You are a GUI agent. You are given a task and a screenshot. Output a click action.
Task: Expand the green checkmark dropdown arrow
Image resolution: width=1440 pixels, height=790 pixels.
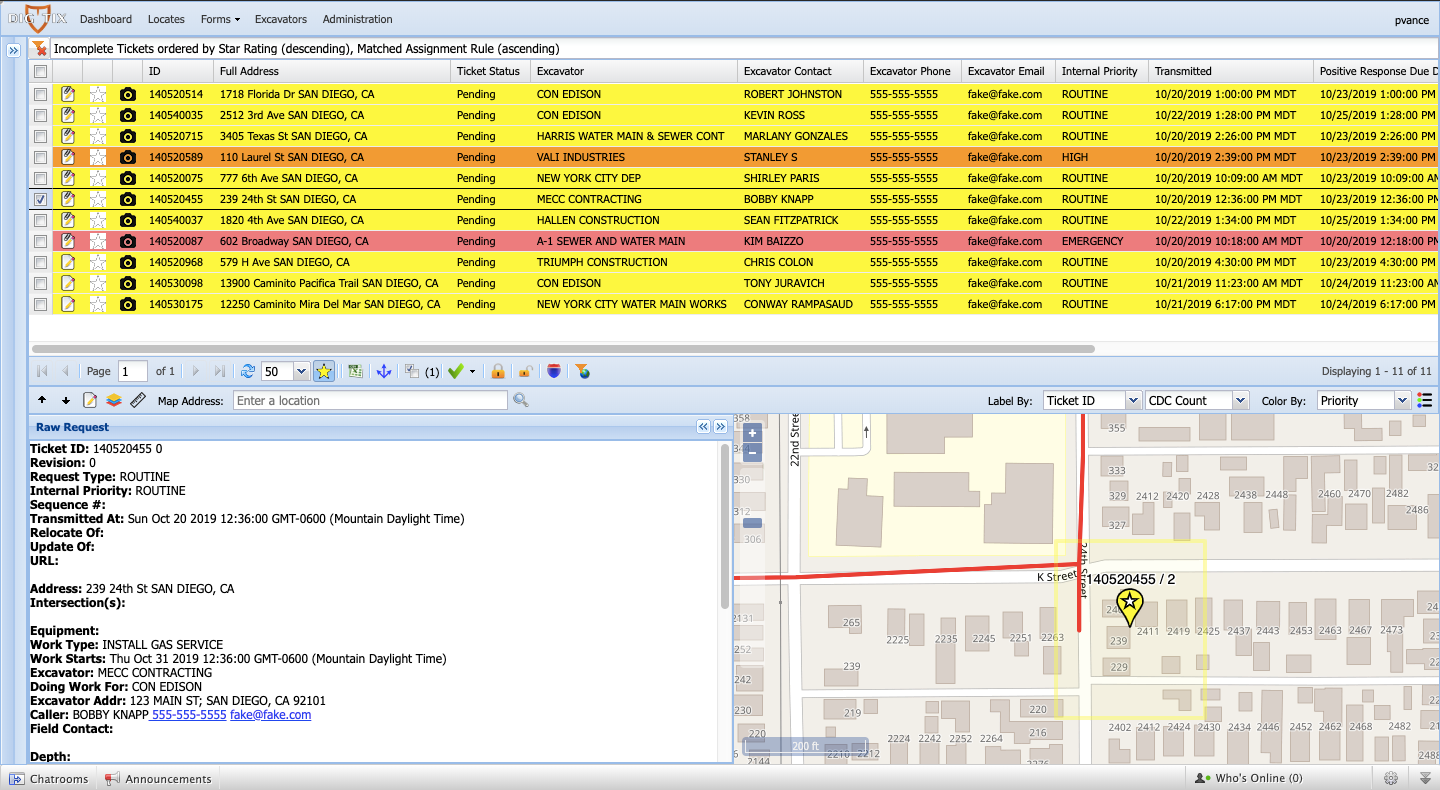pos(472,371)
